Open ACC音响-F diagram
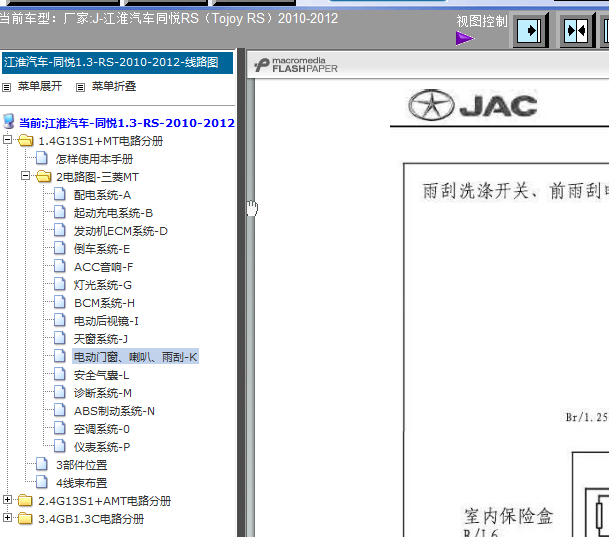Image resolution: width=609 pixels, height=537 pixels. (x=103, y=267)
